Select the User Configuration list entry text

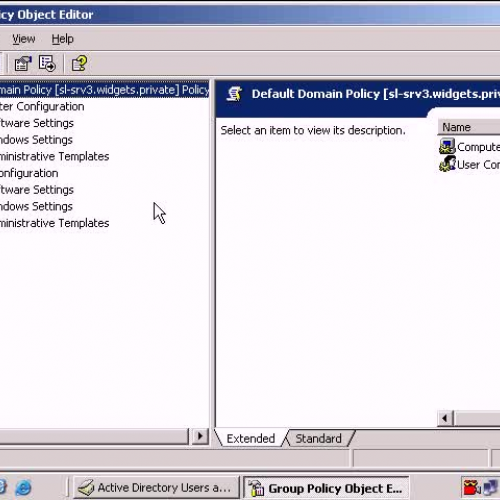click(479, 165)
